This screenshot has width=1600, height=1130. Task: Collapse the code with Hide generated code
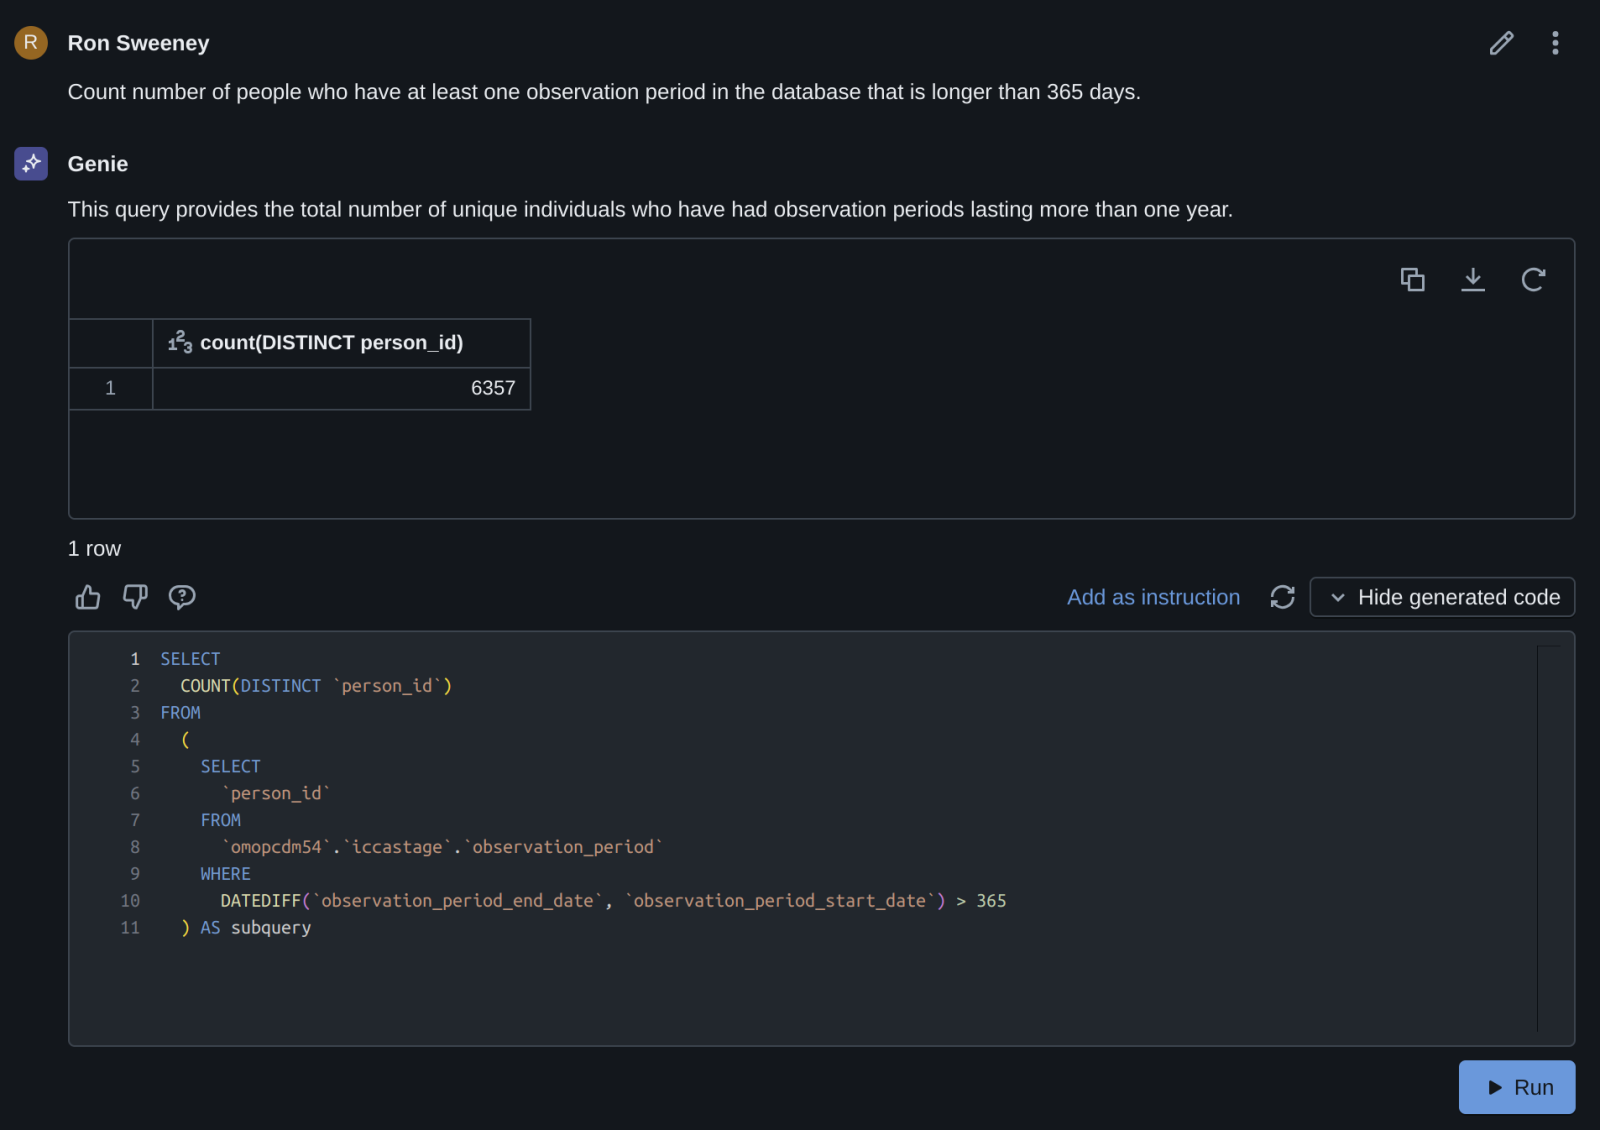pos(1442,597)
